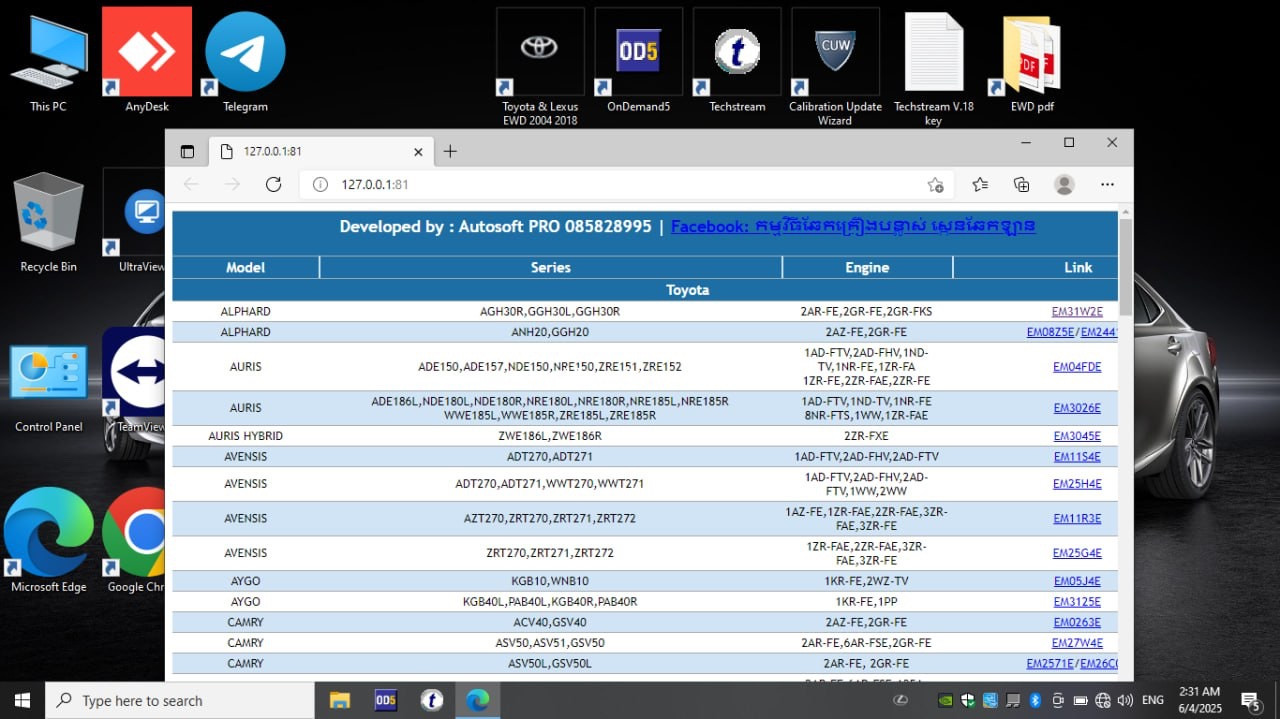Viewport: 1280px width, 719px height.
Task: Launch the Calibration Update Wizard shortcut
Action: pos(835,67)
